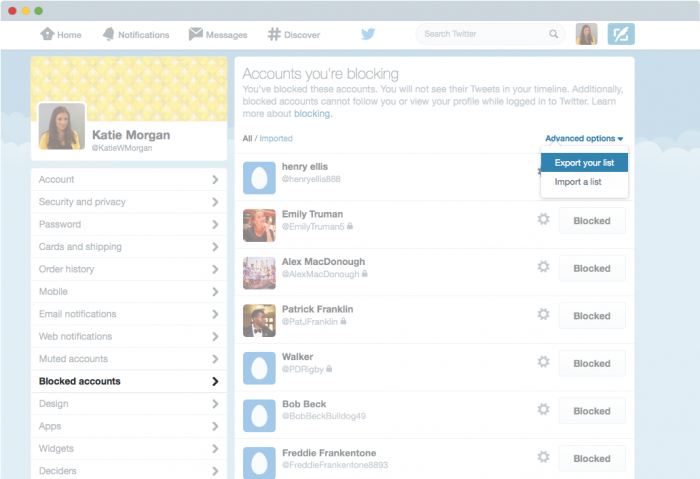This screenshot has width=700, height=479.
Task: Select Import a list option
Action: tap(577, 181)
